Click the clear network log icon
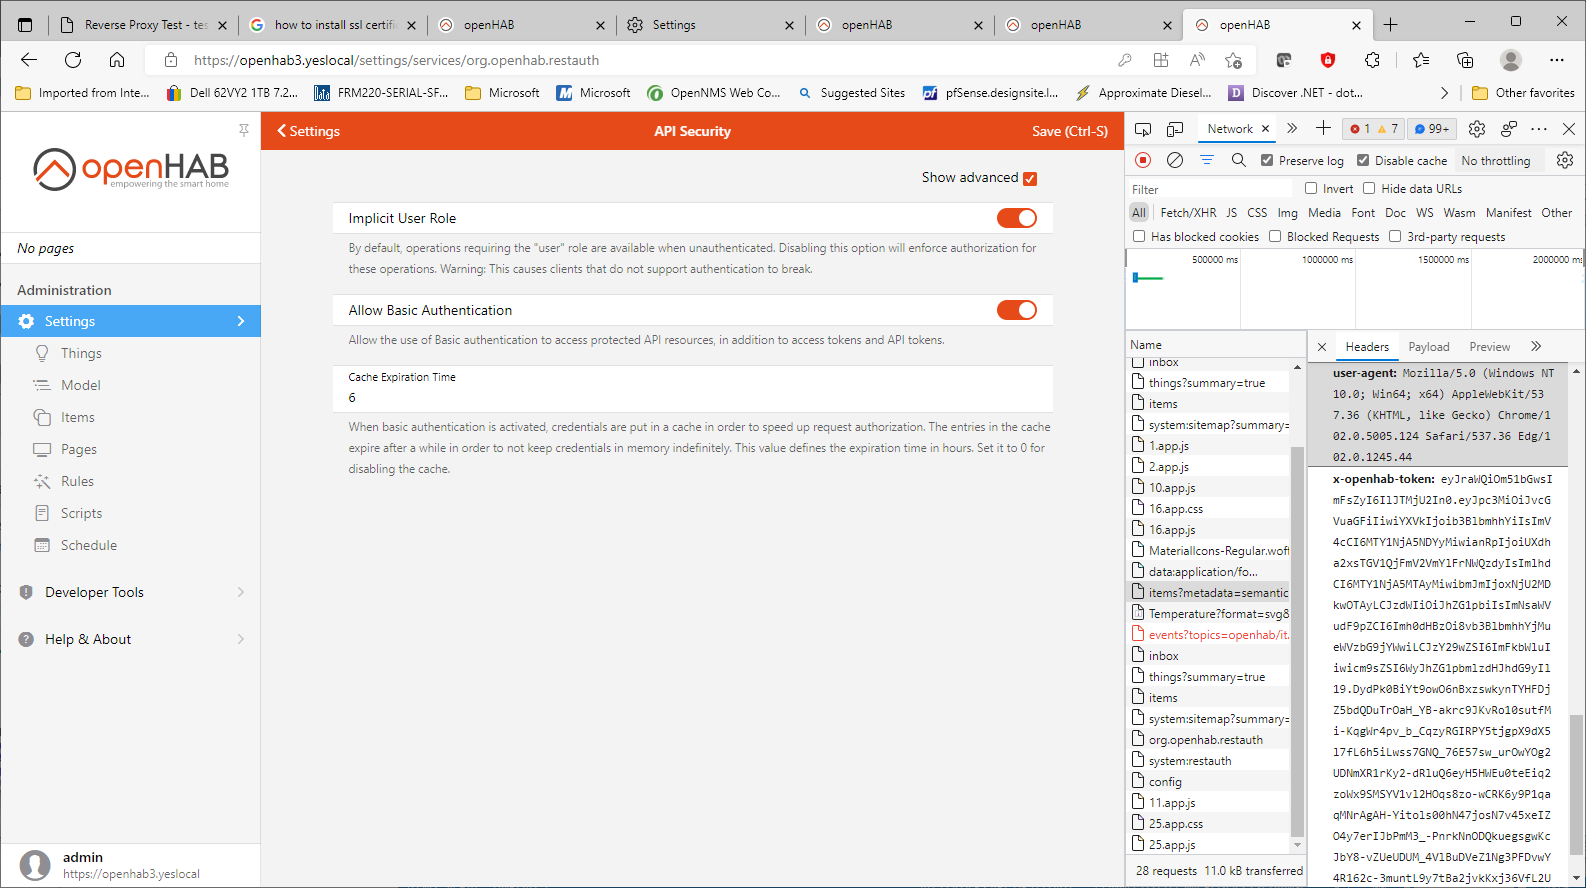 pos(1175,160)
